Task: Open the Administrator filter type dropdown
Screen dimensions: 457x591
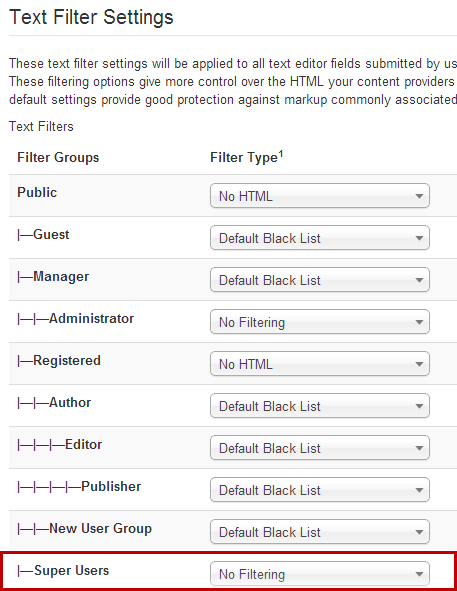Action: point(320,322)
